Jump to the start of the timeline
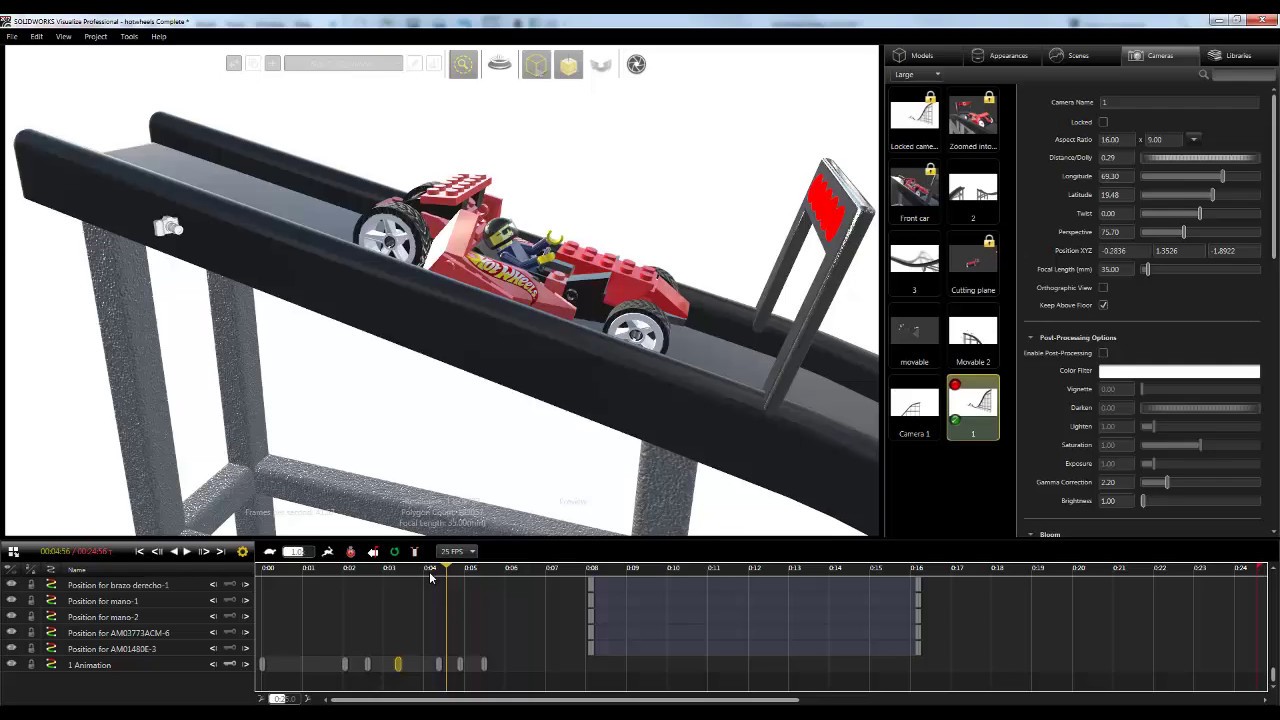 point(140,551)
